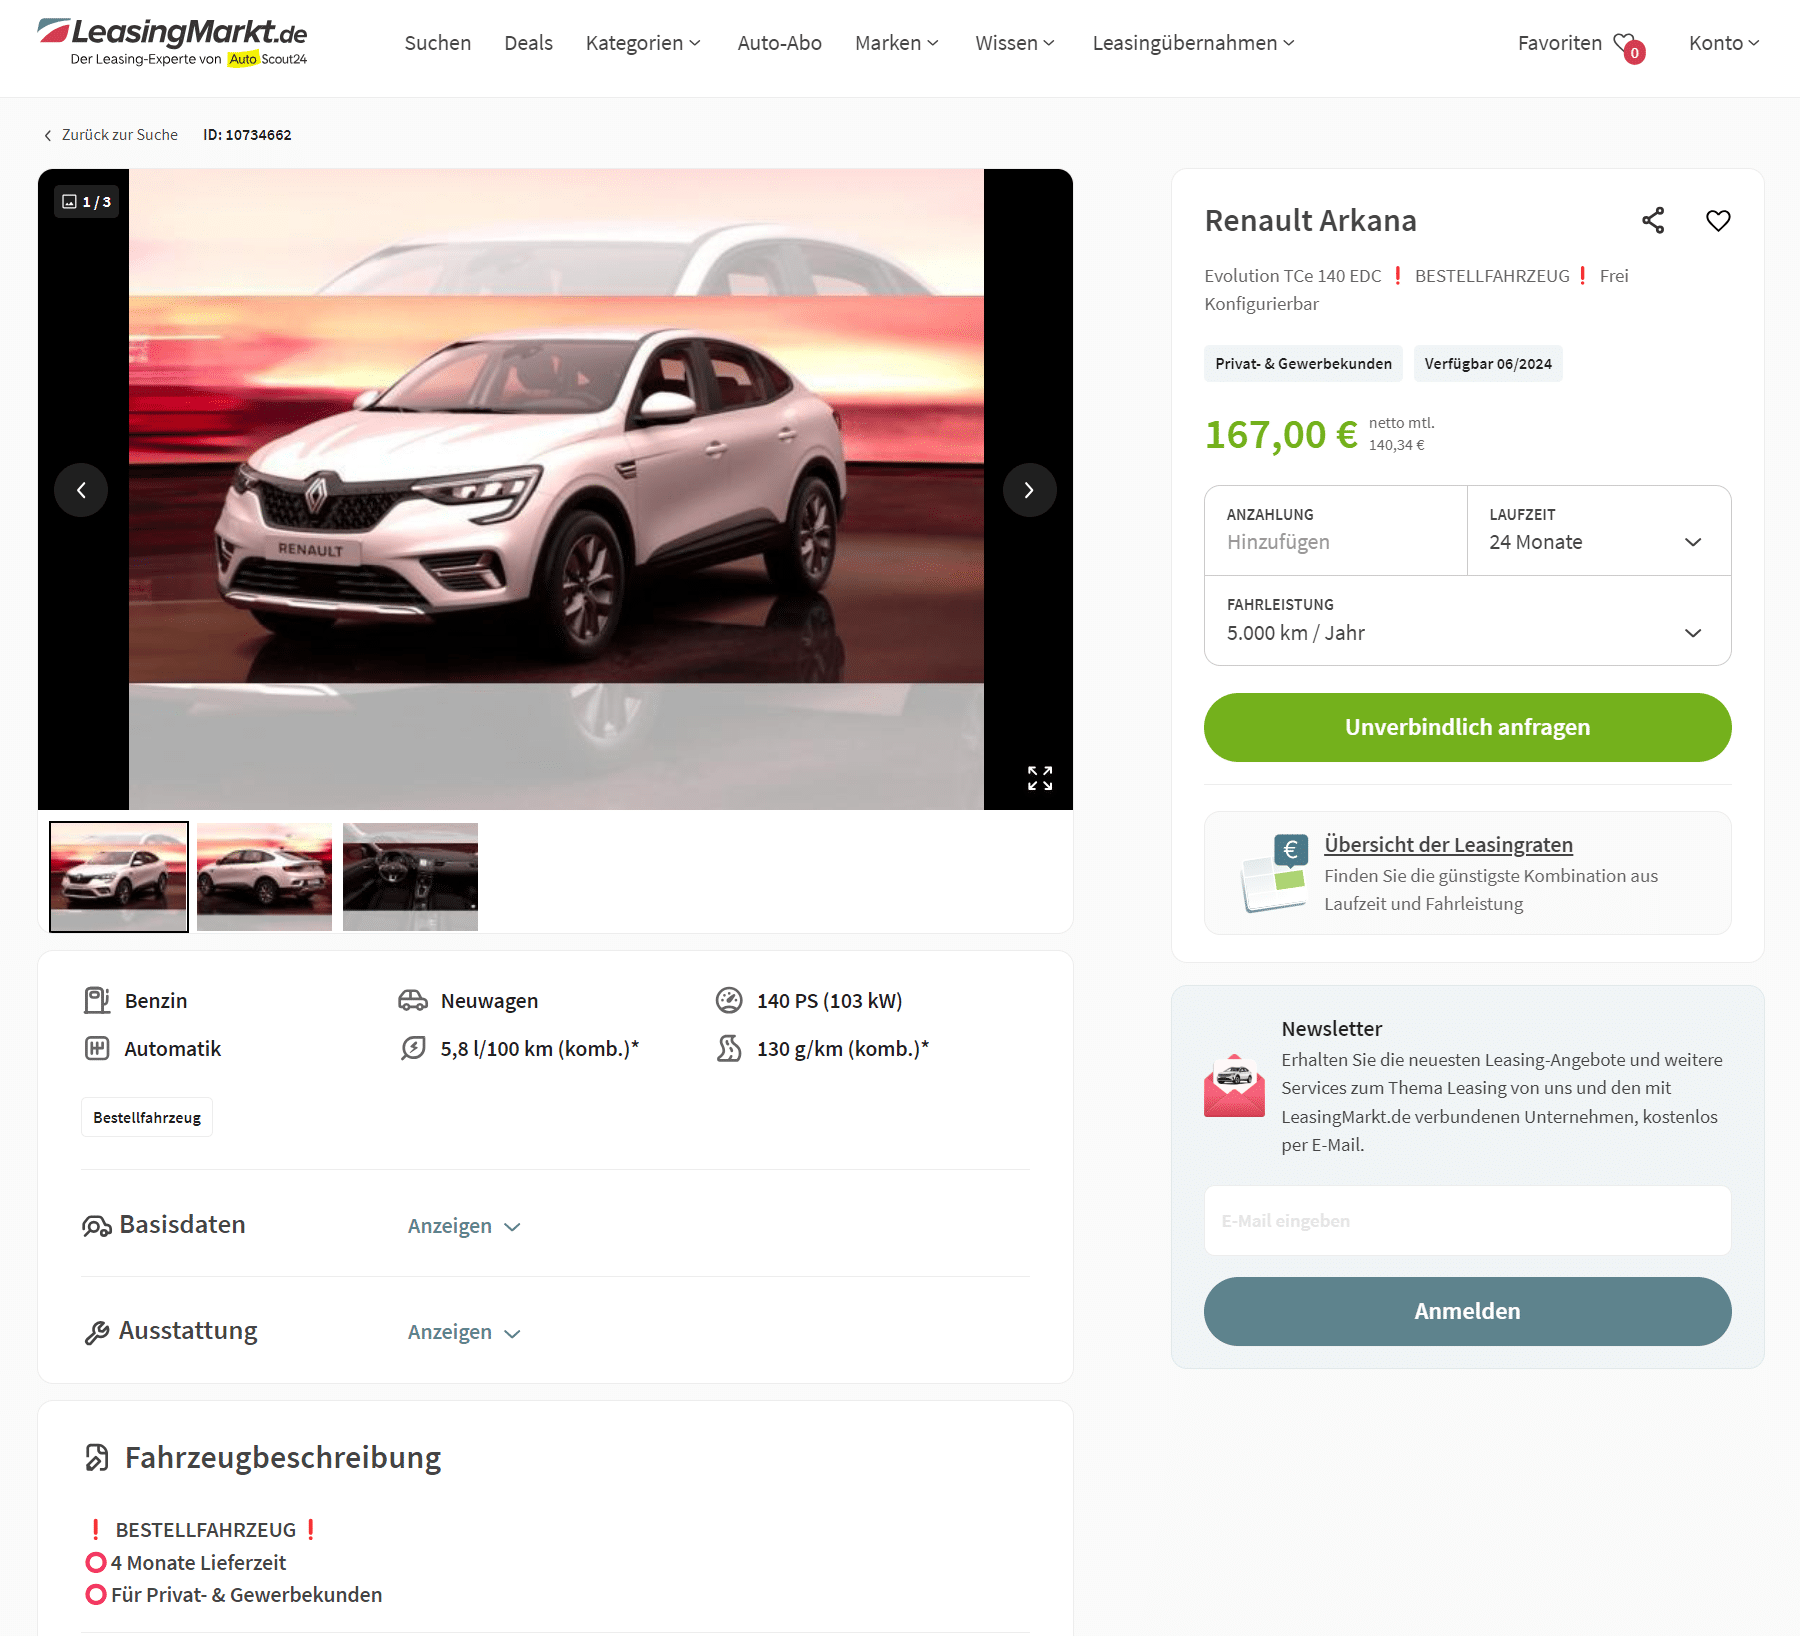Viewport: 1800px width, 1636px height.
Task: Open Favoriten heart icon in header
Action: click(x=1630, y=46)
